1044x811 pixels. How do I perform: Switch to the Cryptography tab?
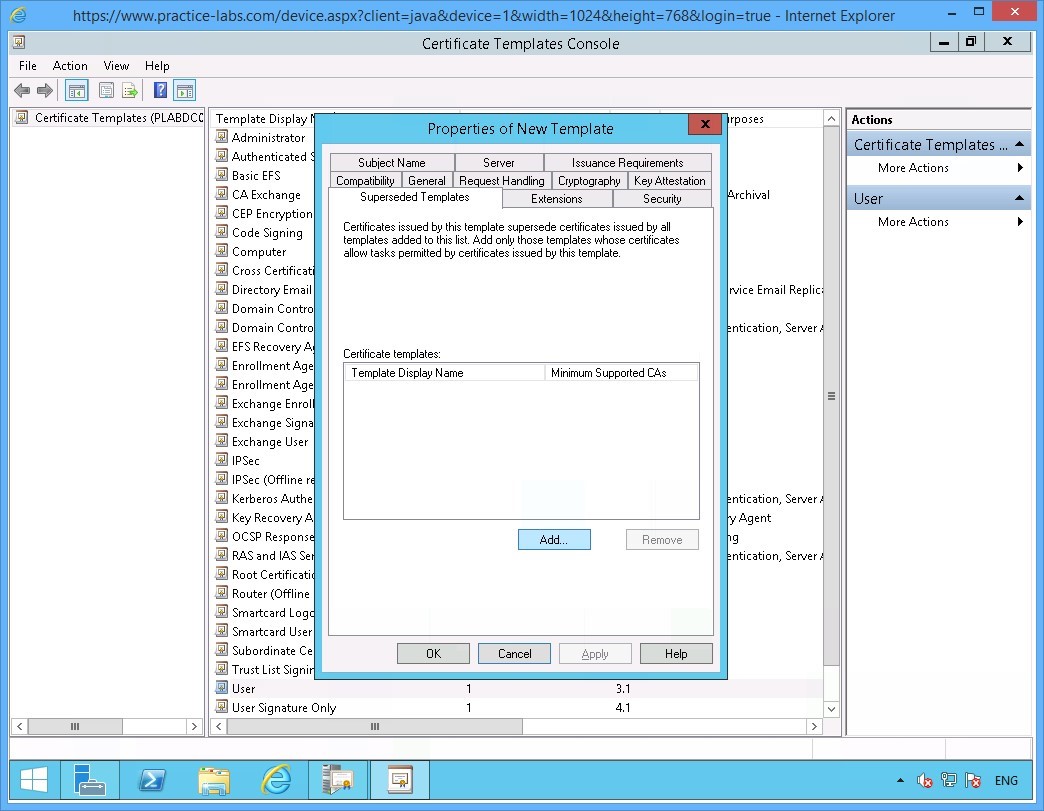[x=589, y=181]
